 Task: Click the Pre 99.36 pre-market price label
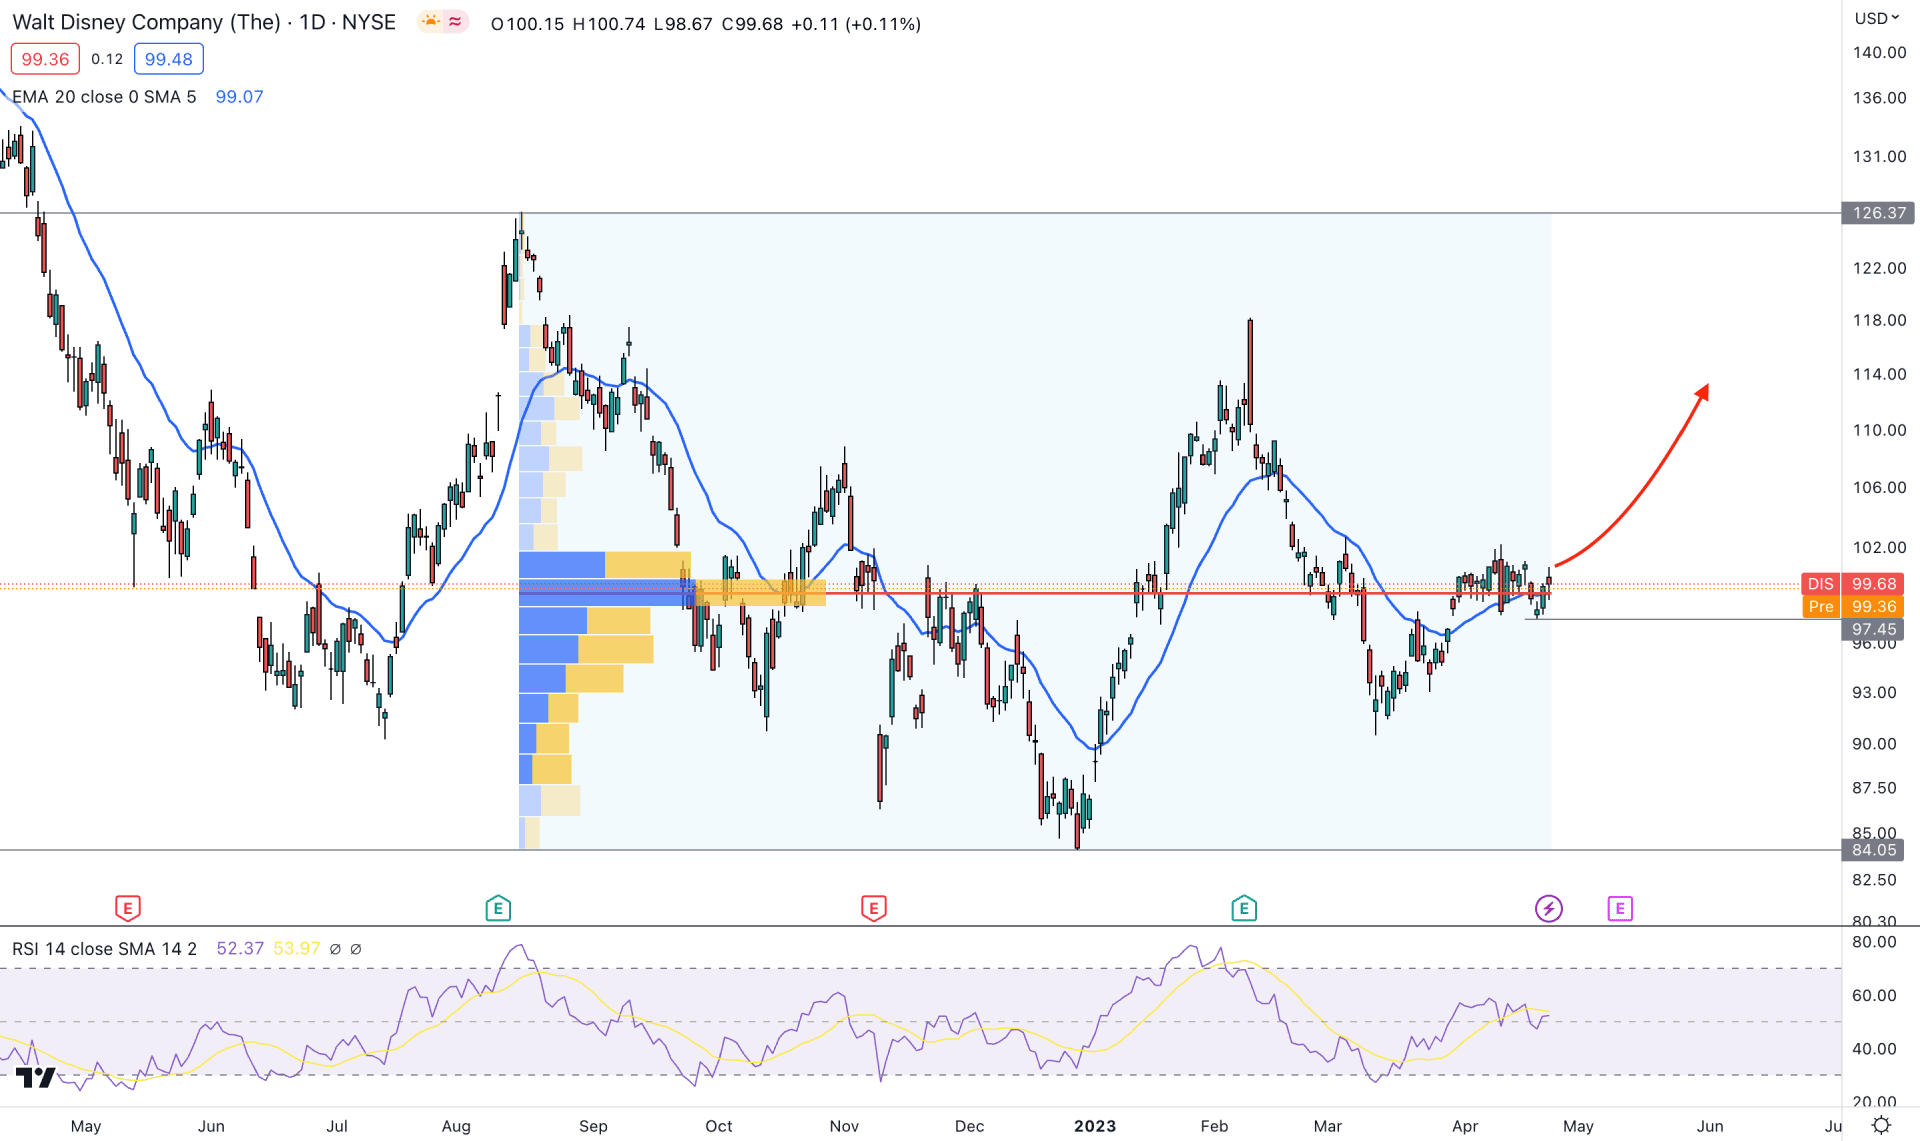pyautogui.click(x=1852, y=607)
